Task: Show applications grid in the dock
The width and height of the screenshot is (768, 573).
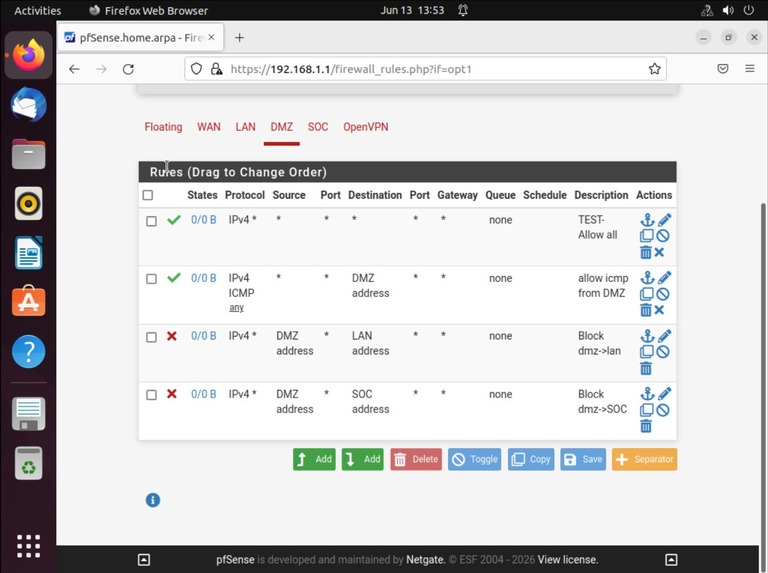Action: tap(28, 546)
